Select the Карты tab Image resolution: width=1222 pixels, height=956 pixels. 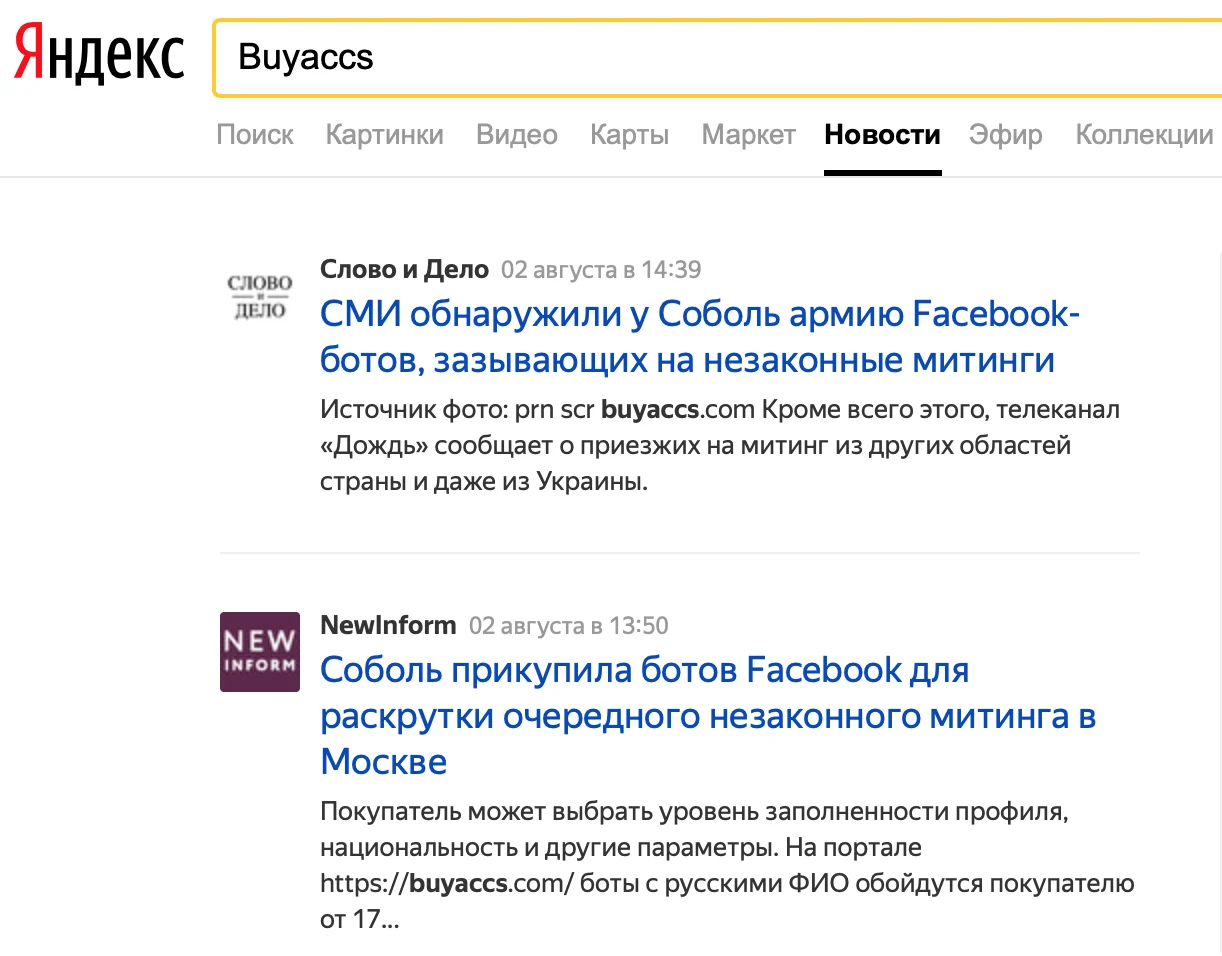tap(630, 135)
